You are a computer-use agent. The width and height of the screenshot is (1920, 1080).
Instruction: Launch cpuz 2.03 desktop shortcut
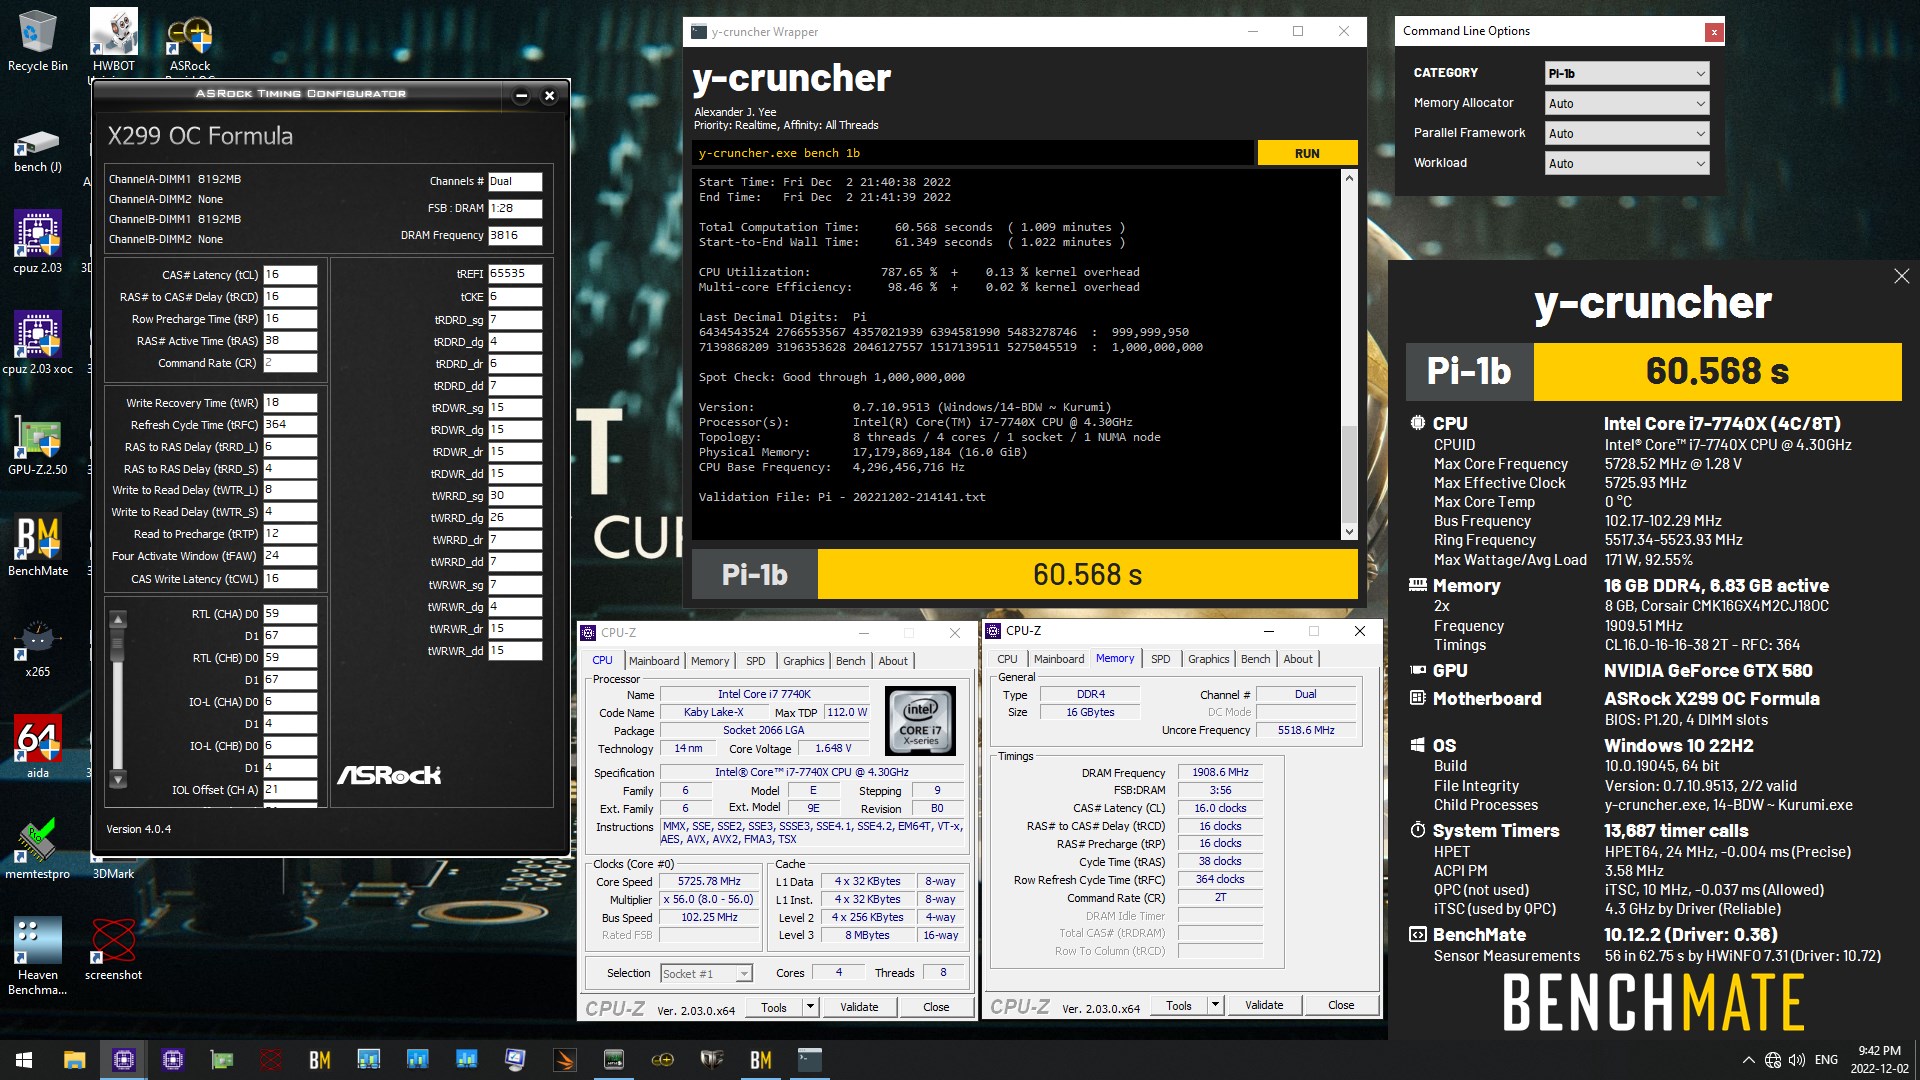pos(38,242)
